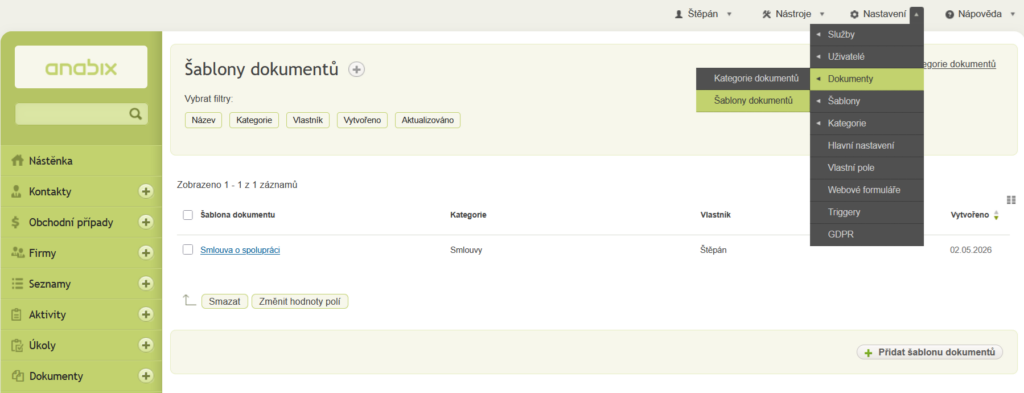Open Štěpán user dropdown arrow

coord(729,14)
